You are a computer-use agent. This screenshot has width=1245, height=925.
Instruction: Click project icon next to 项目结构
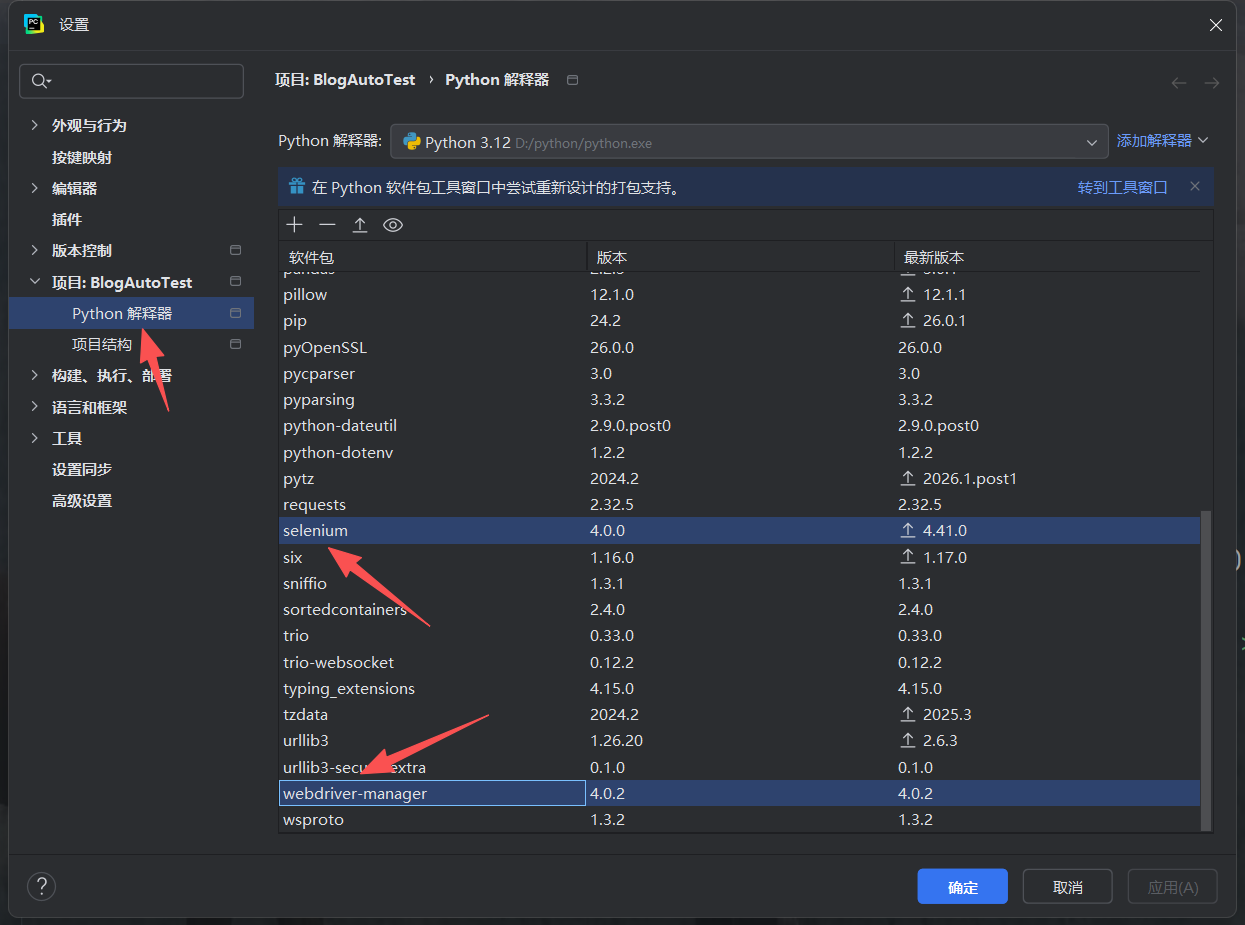click(236, 344)
